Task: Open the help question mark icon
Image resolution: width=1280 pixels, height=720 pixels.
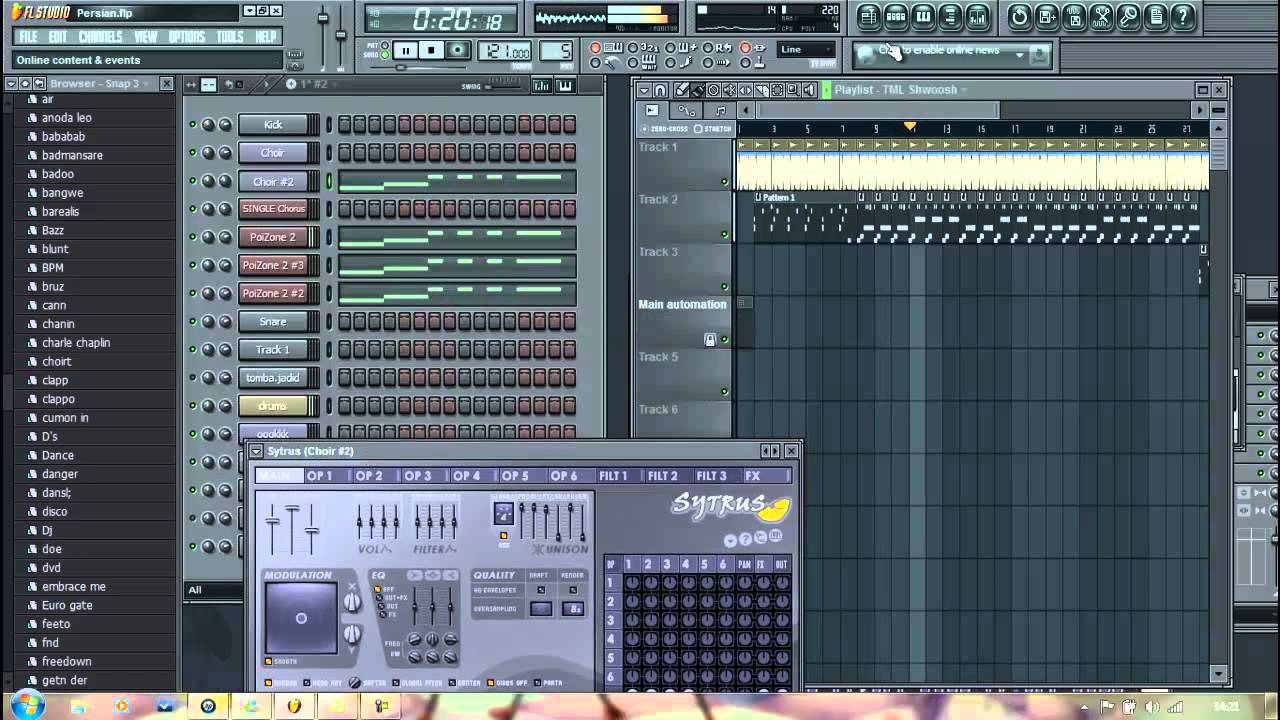Action: 1182,16
